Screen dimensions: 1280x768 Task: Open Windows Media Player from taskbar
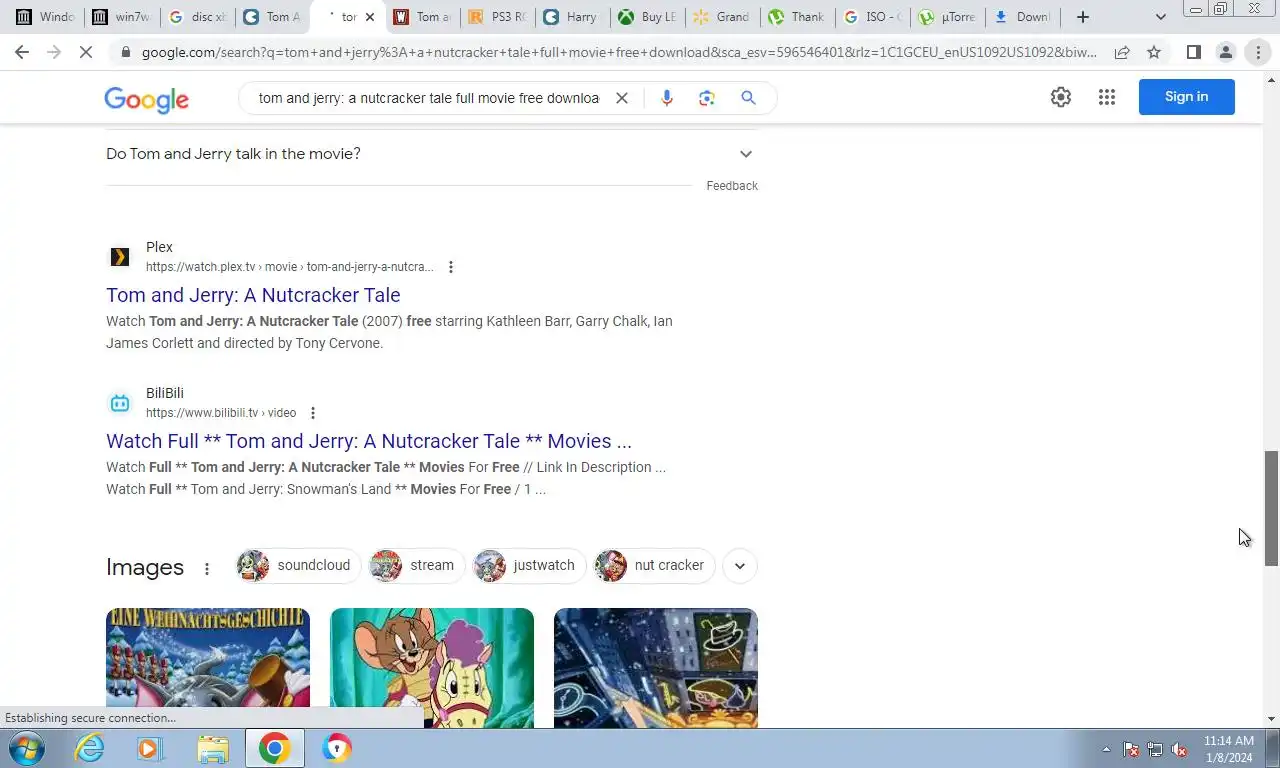[150, 748]
